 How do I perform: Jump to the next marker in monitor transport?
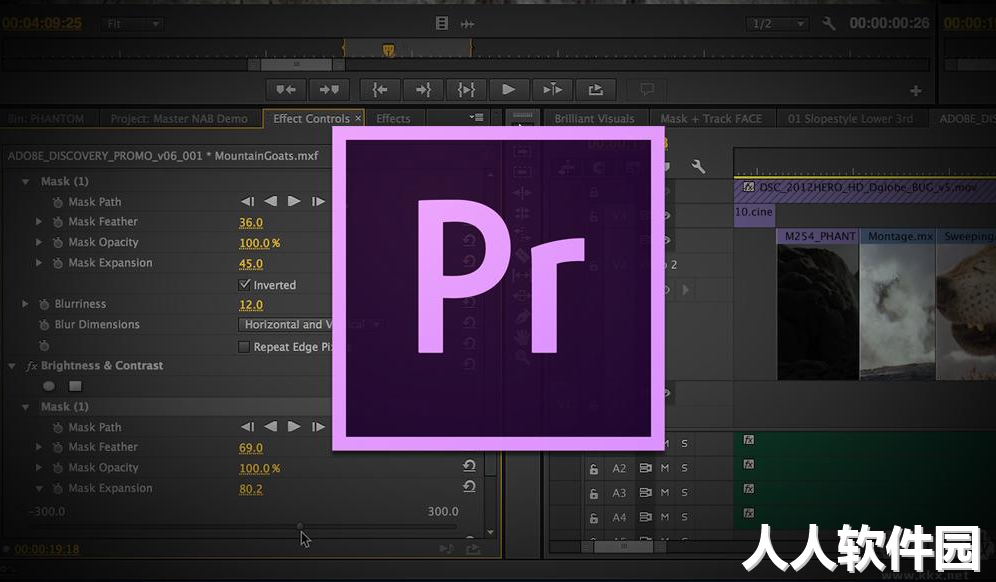(329, 90)
